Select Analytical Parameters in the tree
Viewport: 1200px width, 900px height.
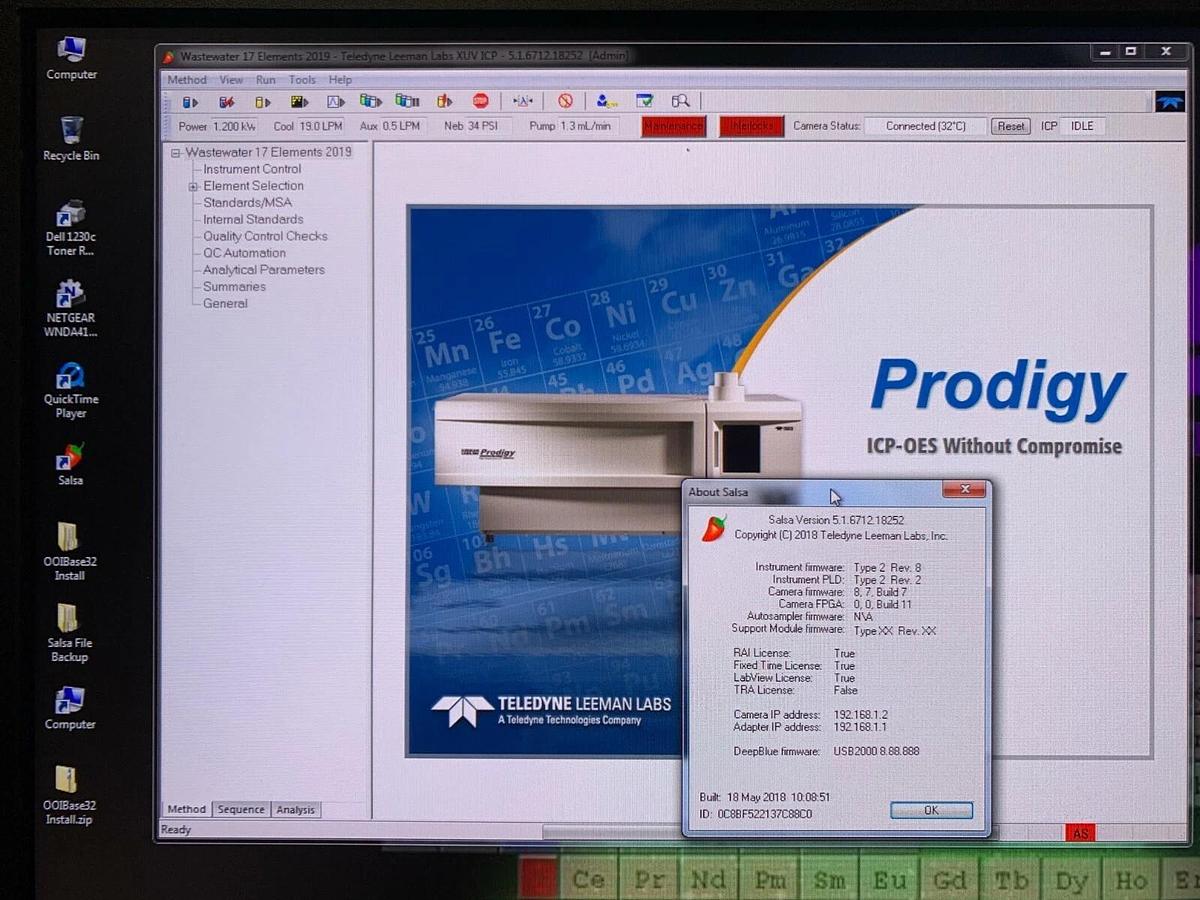(264, 270)
